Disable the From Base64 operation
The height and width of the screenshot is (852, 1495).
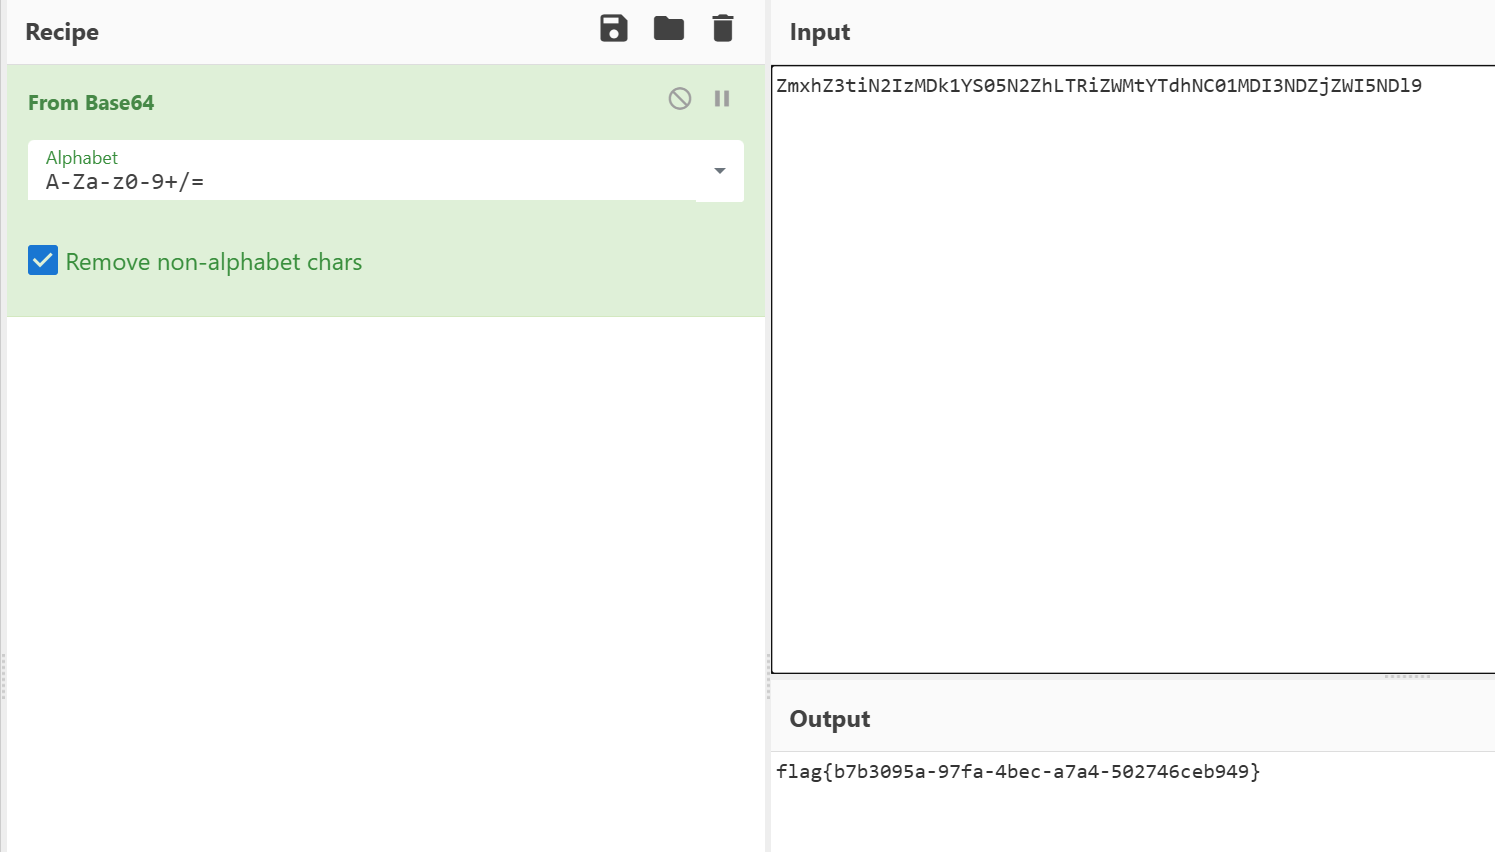point(680,98)
